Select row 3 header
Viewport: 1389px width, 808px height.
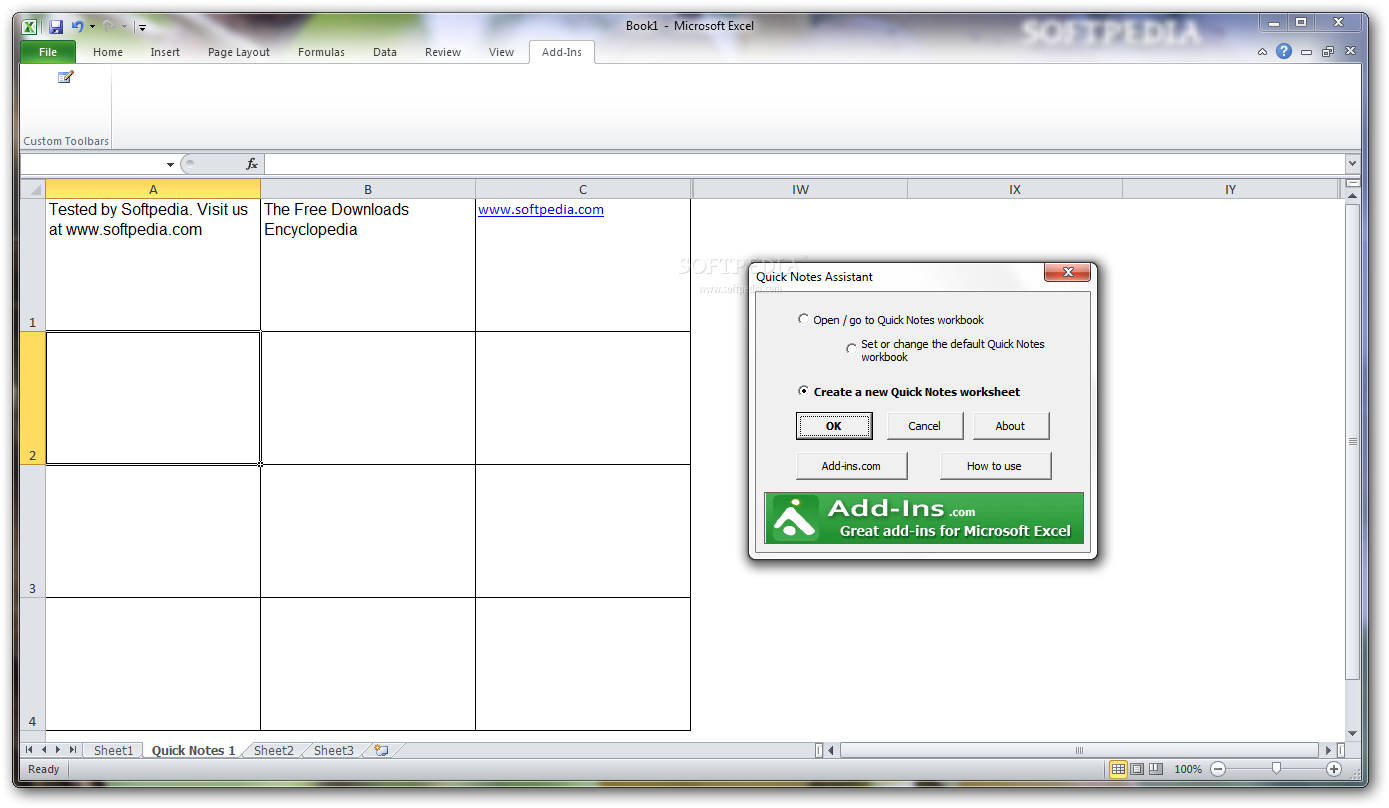coord(33,531)
